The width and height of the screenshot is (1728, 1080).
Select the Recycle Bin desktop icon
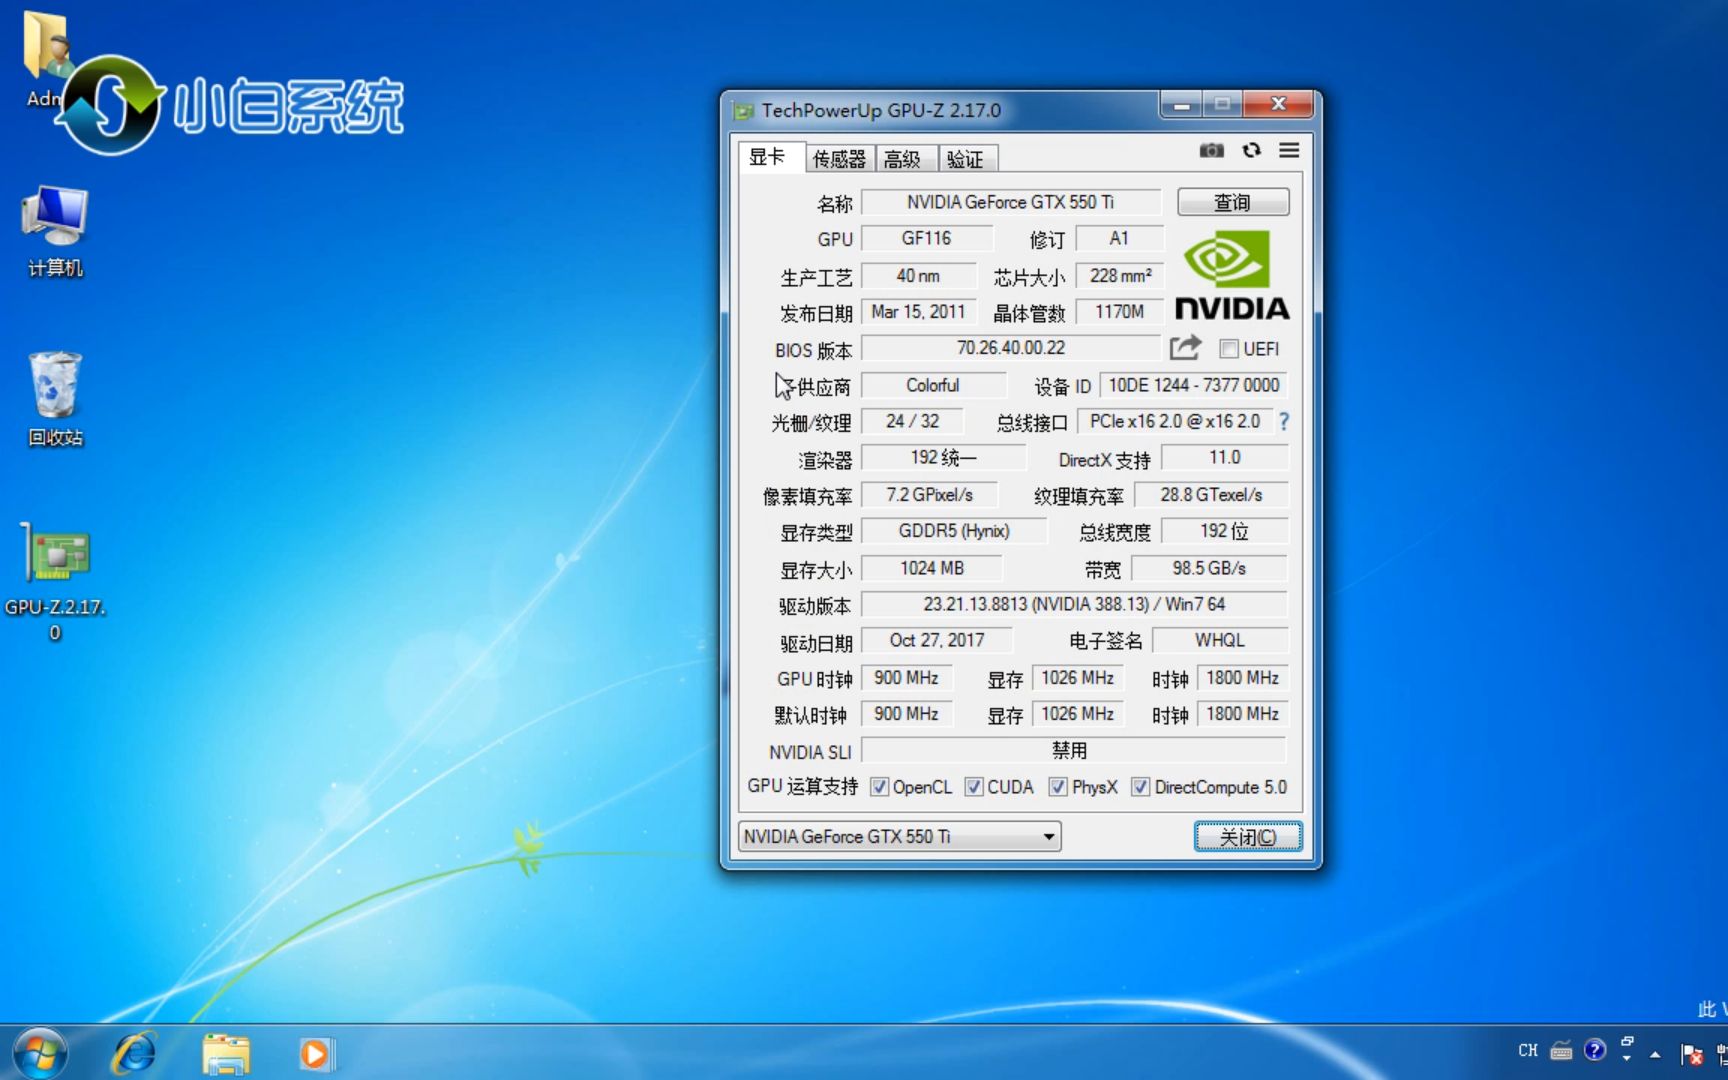(x=56, y=399)
